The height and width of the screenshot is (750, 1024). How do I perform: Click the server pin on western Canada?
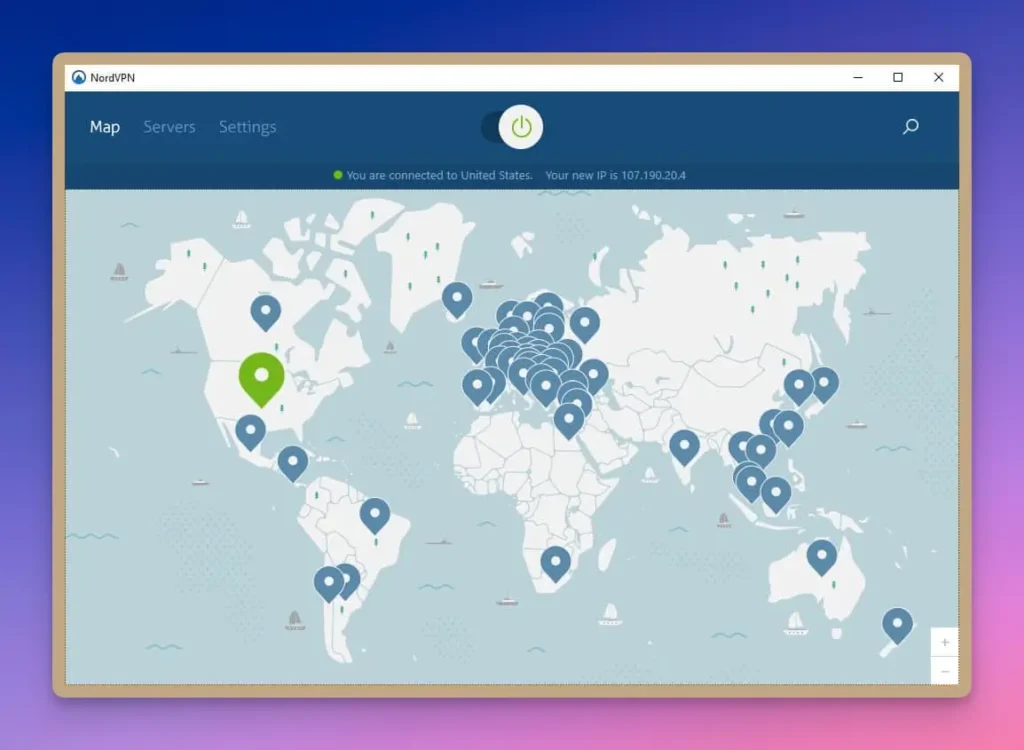pos(266,311)
